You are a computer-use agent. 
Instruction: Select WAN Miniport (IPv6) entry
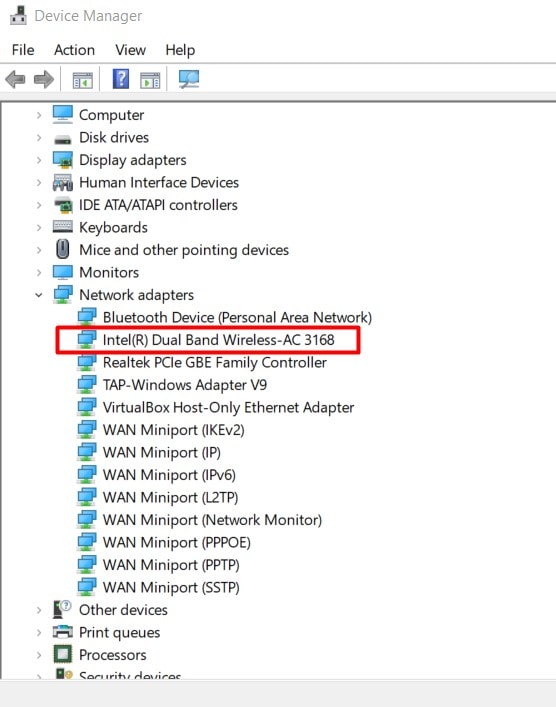(x=169, y=475)
